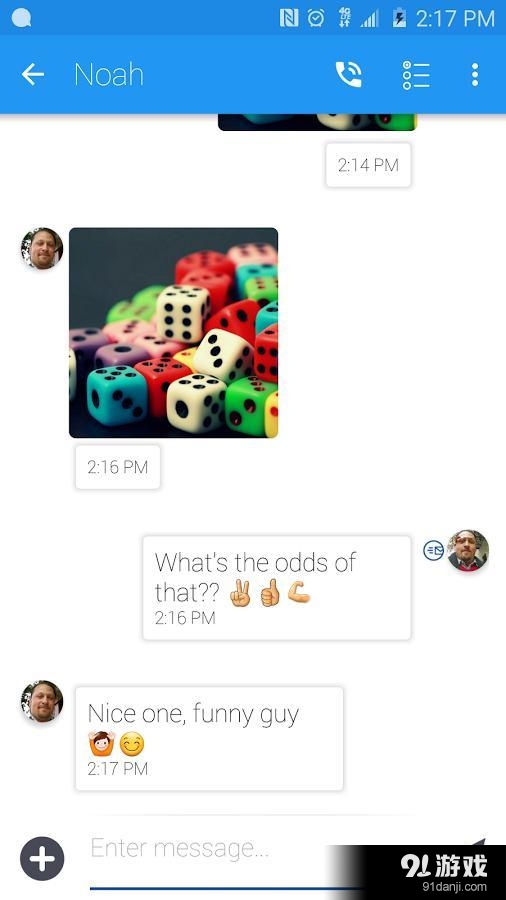Tap the Noah contact name in header
Viewport: 506px width, 900px height.
coord(109,75)
